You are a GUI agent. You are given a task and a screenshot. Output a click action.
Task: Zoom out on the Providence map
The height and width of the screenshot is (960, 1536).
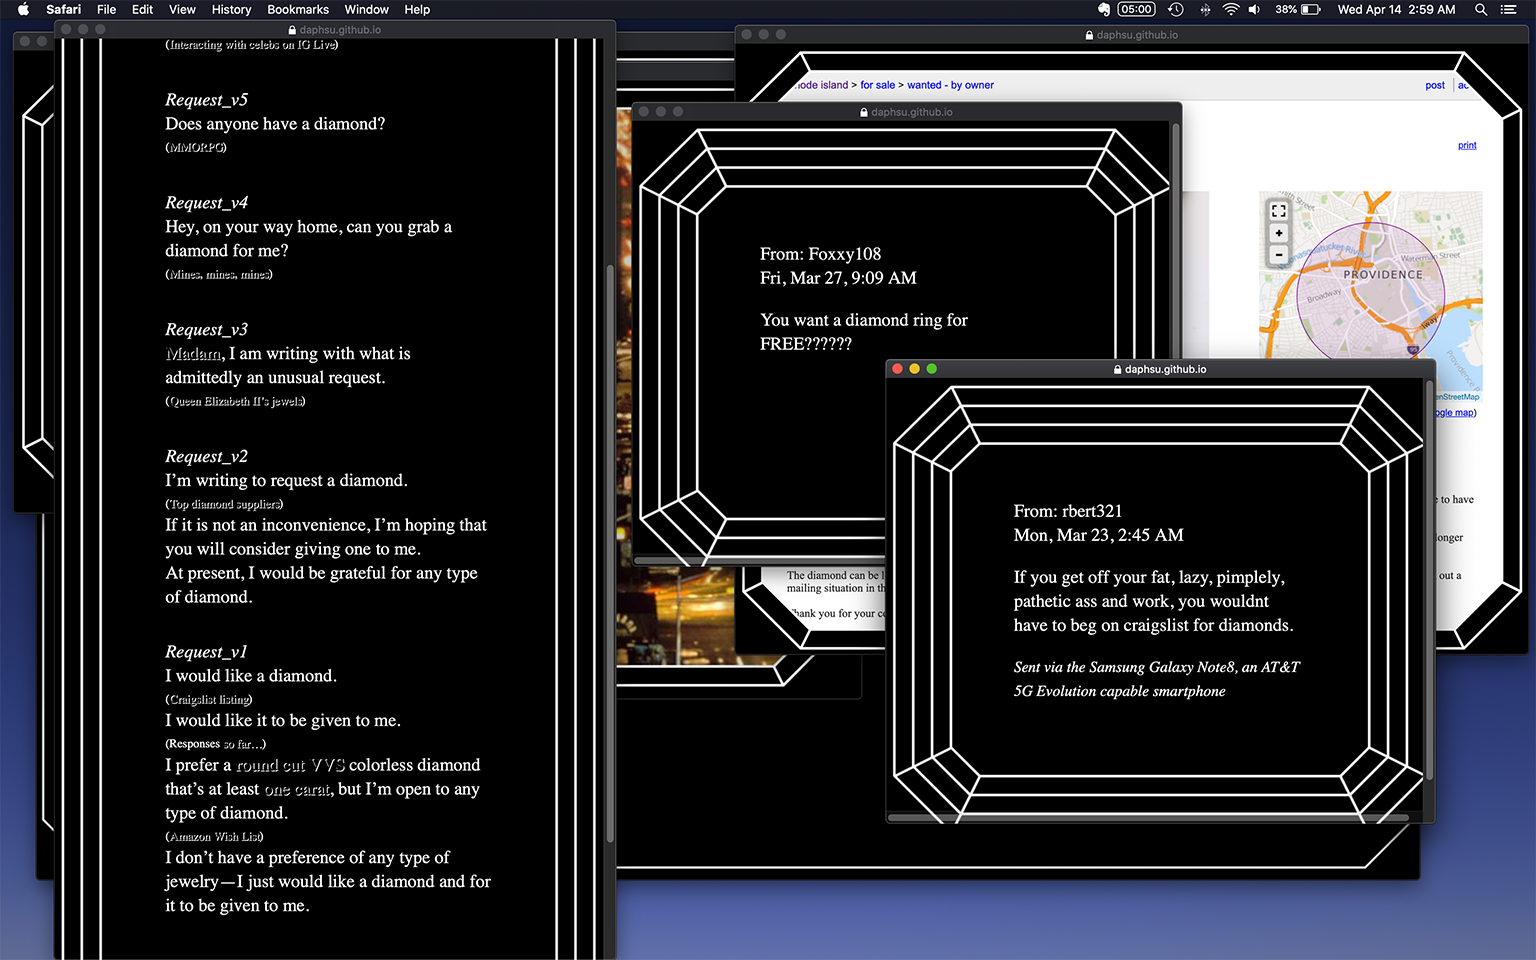pyautogui.click(x=1278, y=255)
